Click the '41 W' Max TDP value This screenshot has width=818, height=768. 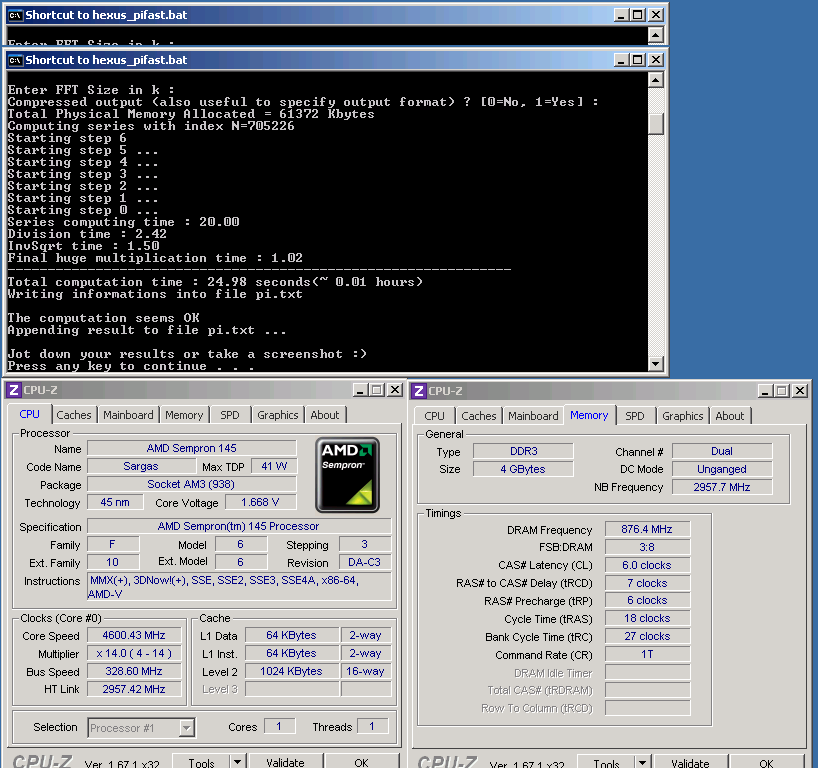pyautogui.click(x=274, y=466)
